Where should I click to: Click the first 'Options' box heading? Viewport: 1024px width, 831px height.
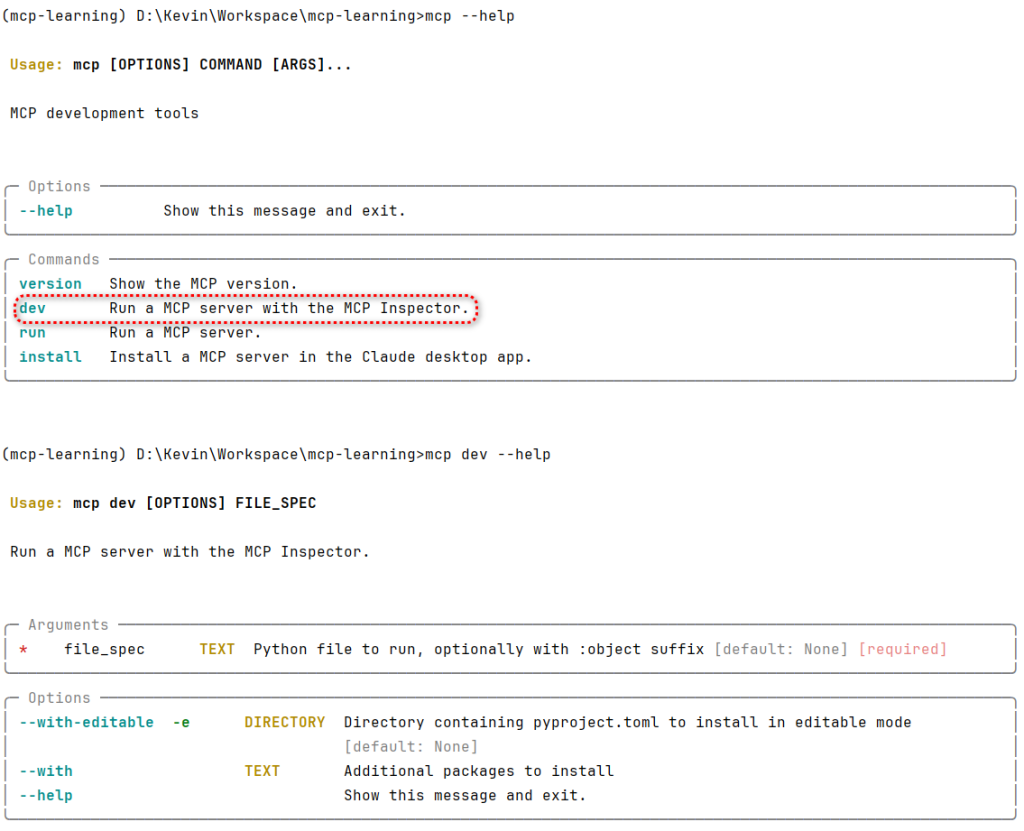(x=59, y=186)
